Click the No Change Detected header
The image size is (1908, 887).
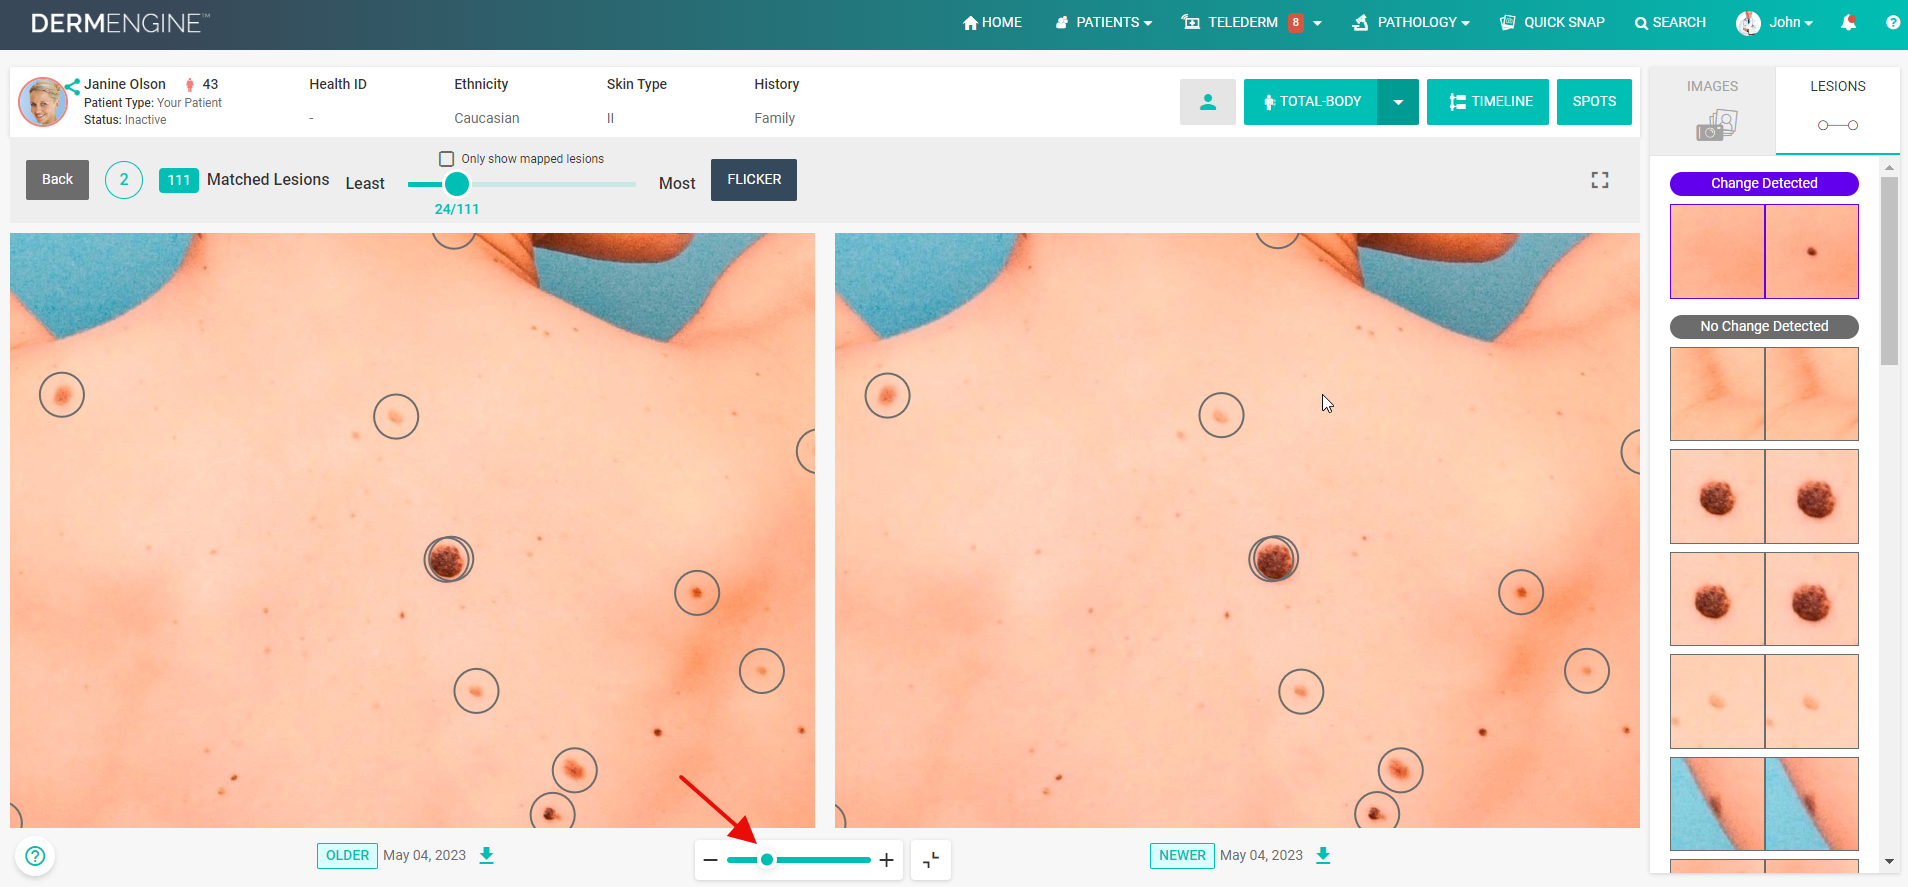pos(1764,327)
